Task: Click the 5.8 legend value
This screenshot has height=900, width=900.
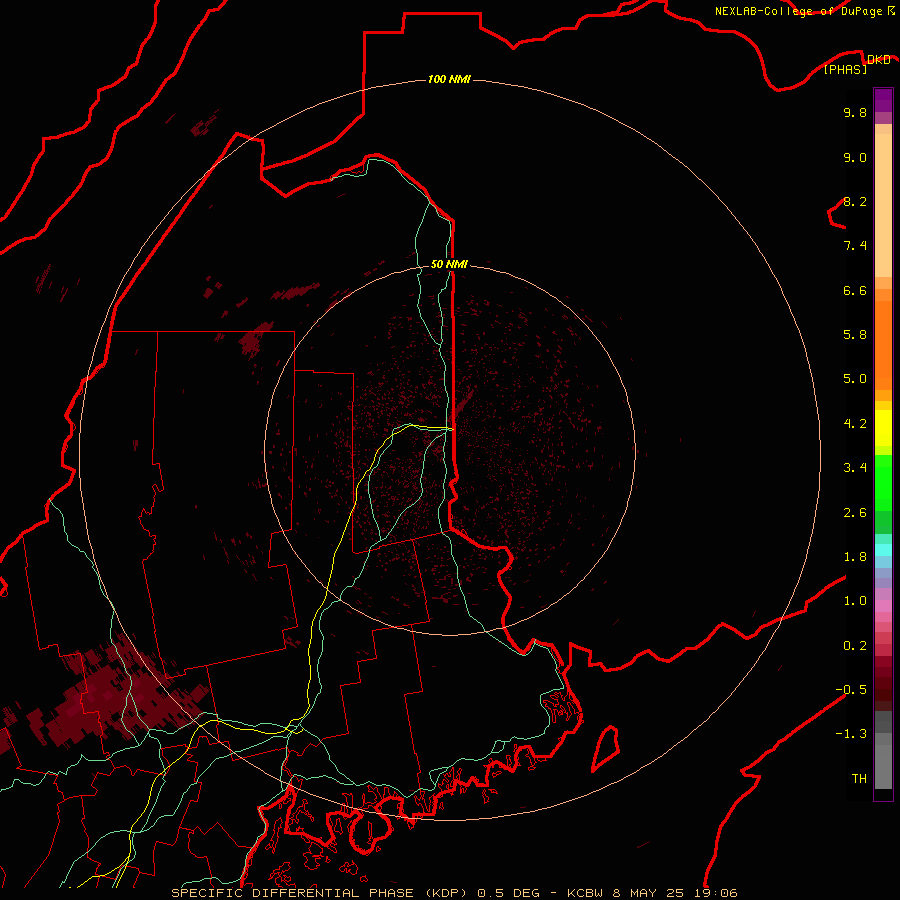Action: (855, 335)
